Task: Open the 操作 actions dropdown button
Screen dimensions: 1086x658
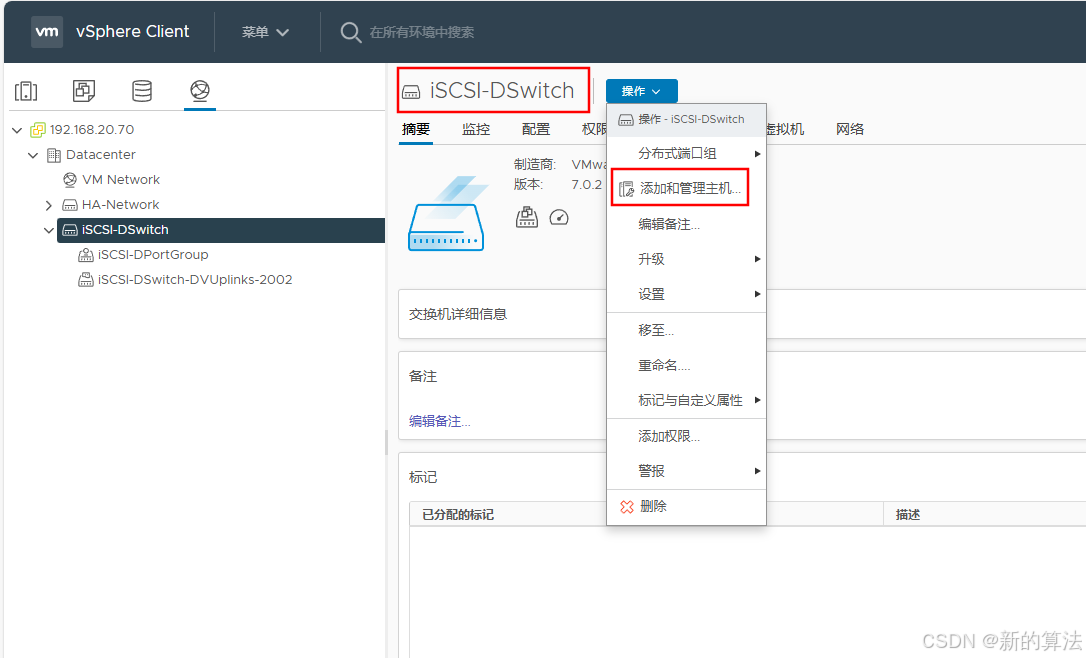Action: point(641,91)
